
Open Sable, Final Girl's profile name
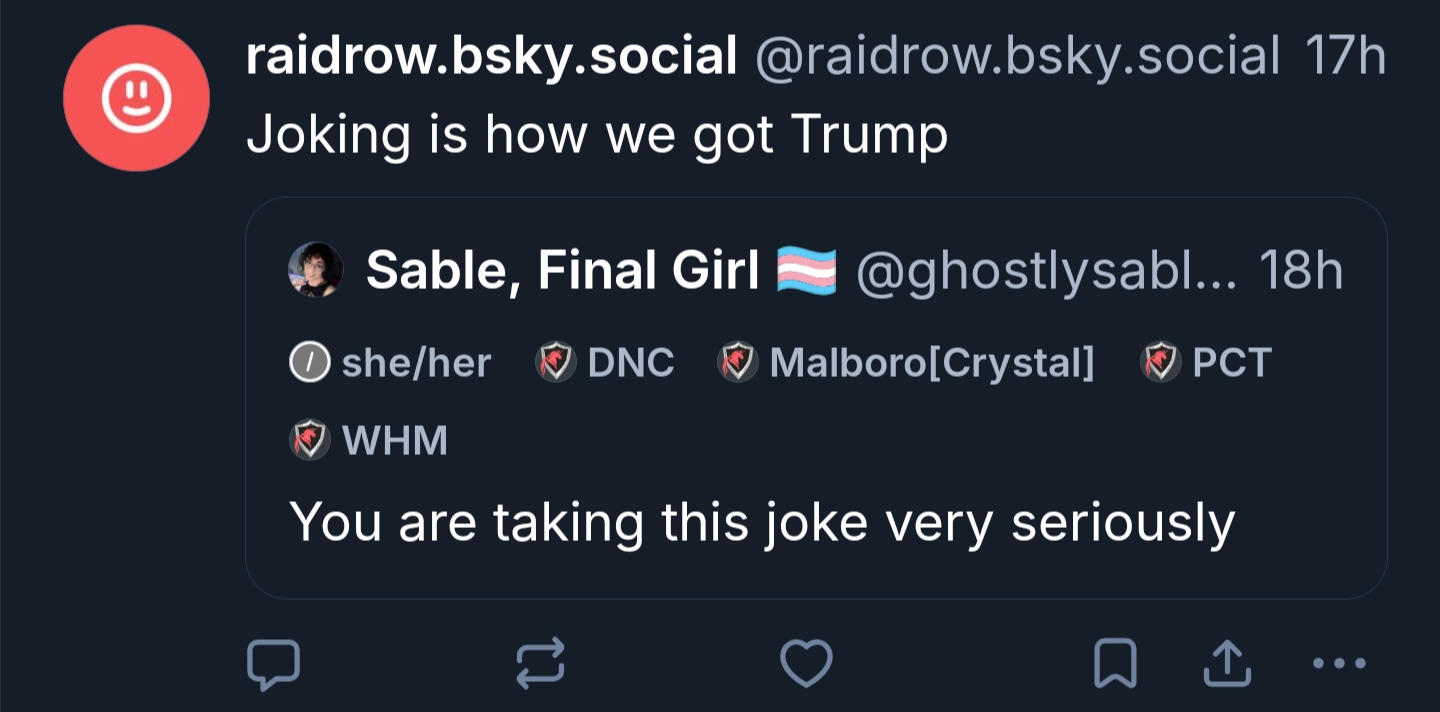point(563,270)
